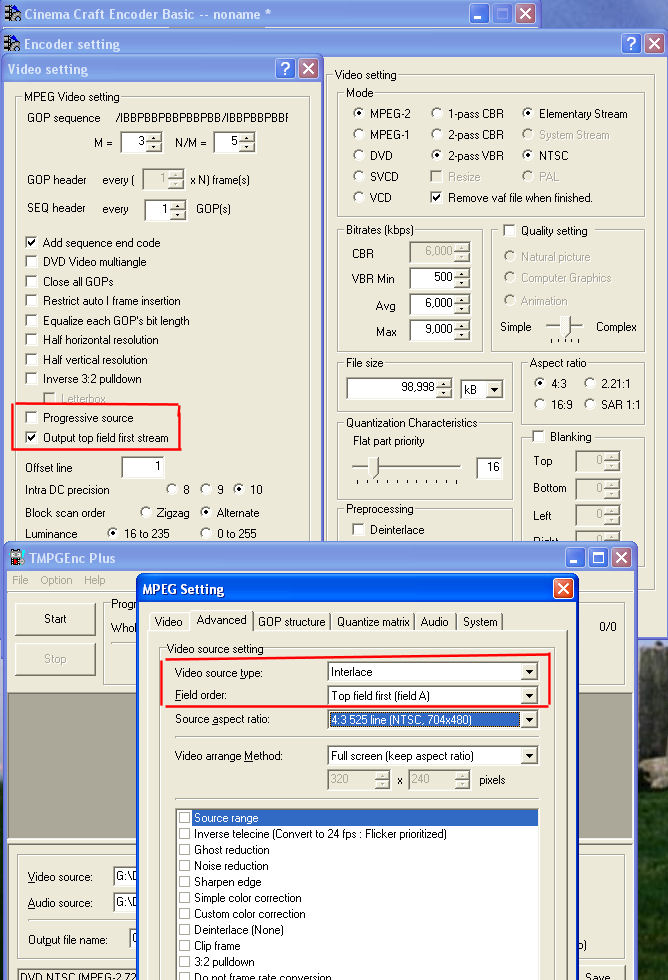Close the Video setting window

(308, 69)
